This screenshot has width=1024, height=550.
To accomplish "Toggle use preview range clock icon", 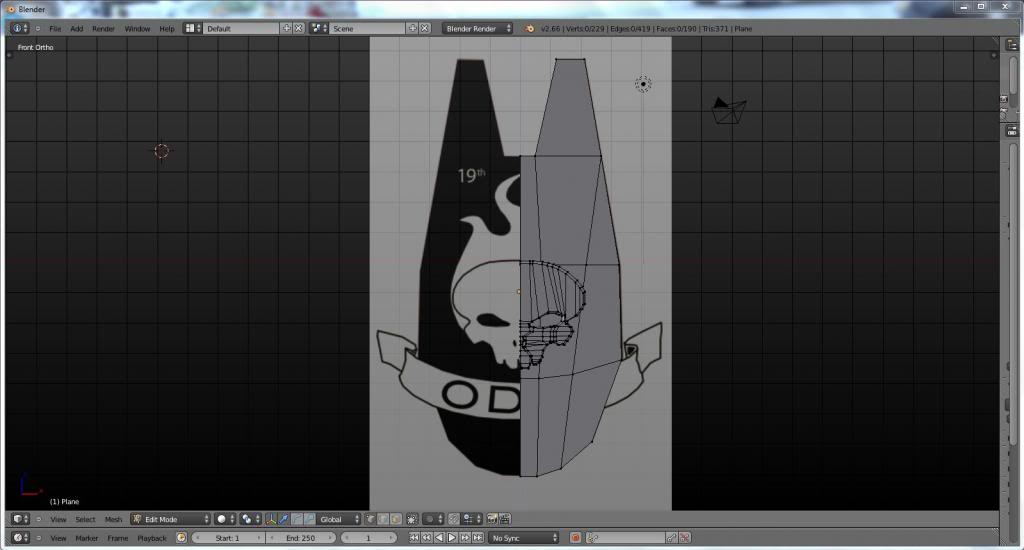I will pos(181,538).
